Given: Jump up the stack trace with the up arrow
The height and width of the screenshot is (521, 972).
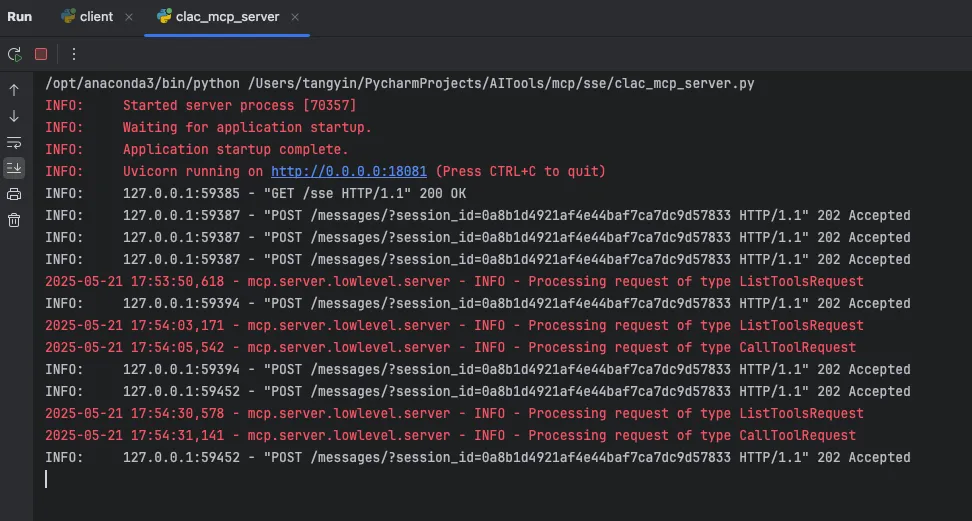Looking at the screenshot, I should click(x=14, y=90).
